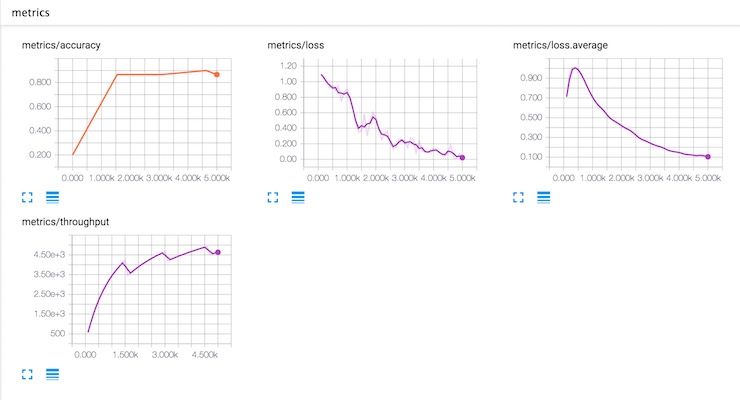Click the orange endpoint on accuracy chart
Image resolution: width=740 pixels, height=400 pixels.
point(217,75)
